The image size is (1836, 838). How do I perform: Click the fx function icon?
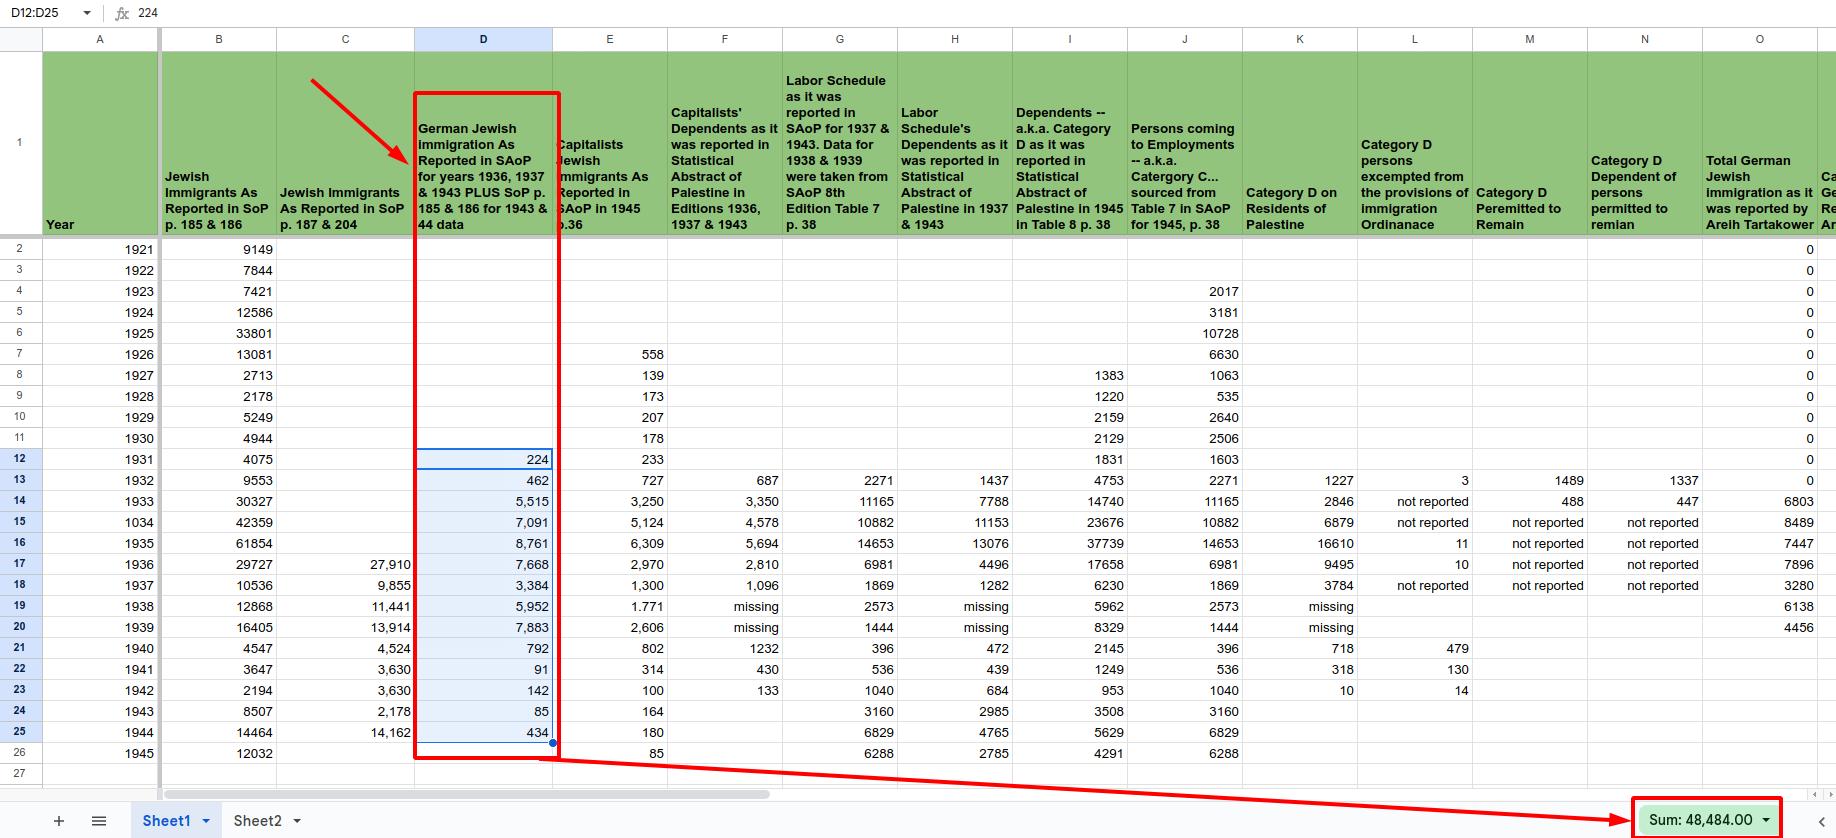point(122,13)
